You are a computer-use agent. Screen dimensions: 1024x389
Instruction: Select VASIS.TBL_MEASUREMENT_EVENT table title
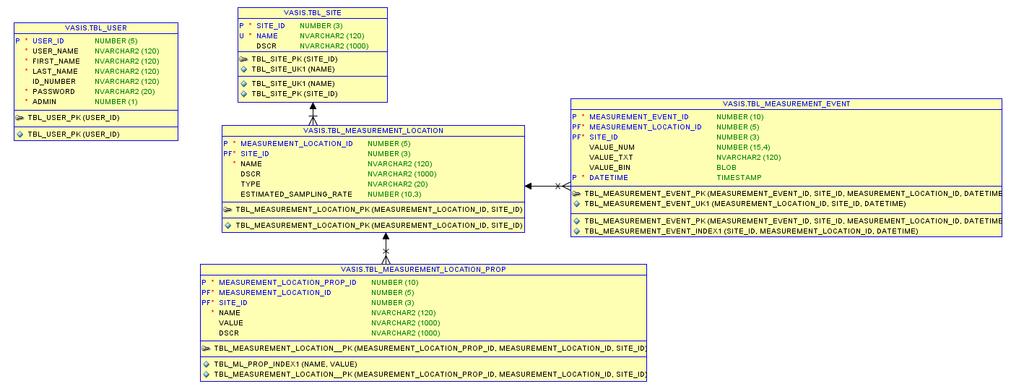click(786, 104)
